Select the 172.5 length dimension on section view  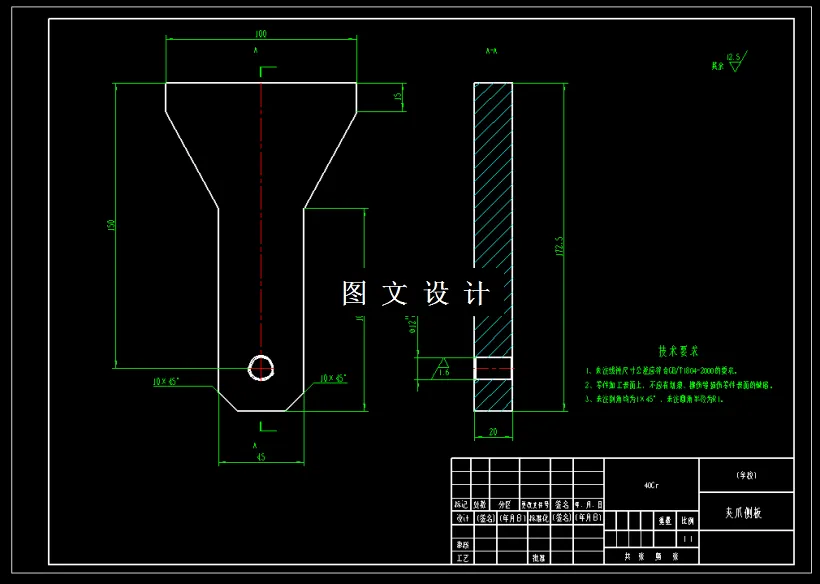[561, 247]
